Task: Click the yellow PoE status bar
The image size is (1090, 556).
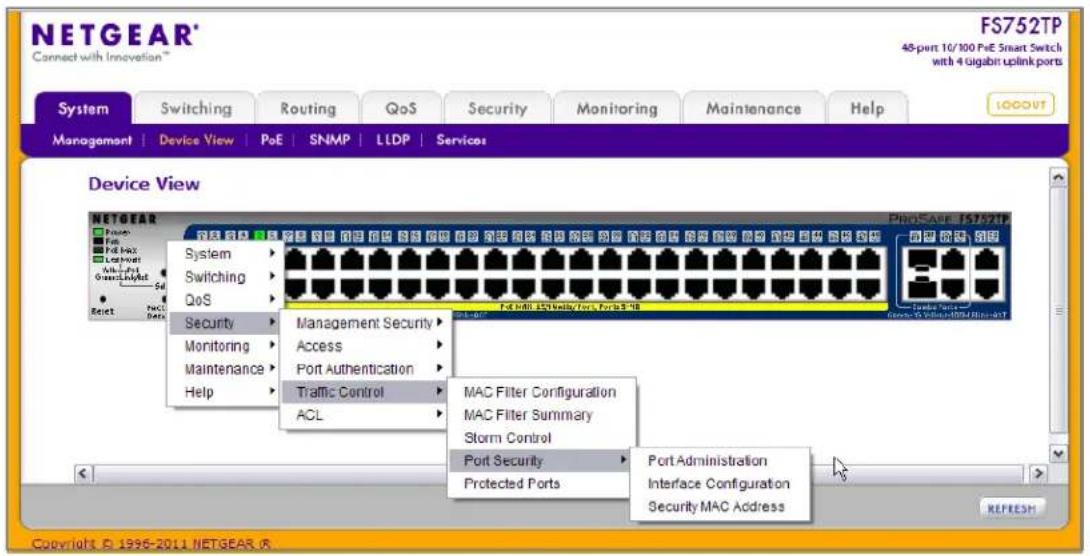Action: pyautogui.click(x=586, y=306)
